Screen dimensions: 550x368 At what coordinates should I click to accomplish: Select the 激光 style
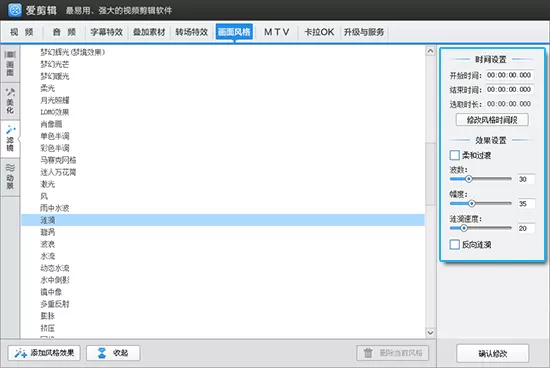tap(47, 184)
